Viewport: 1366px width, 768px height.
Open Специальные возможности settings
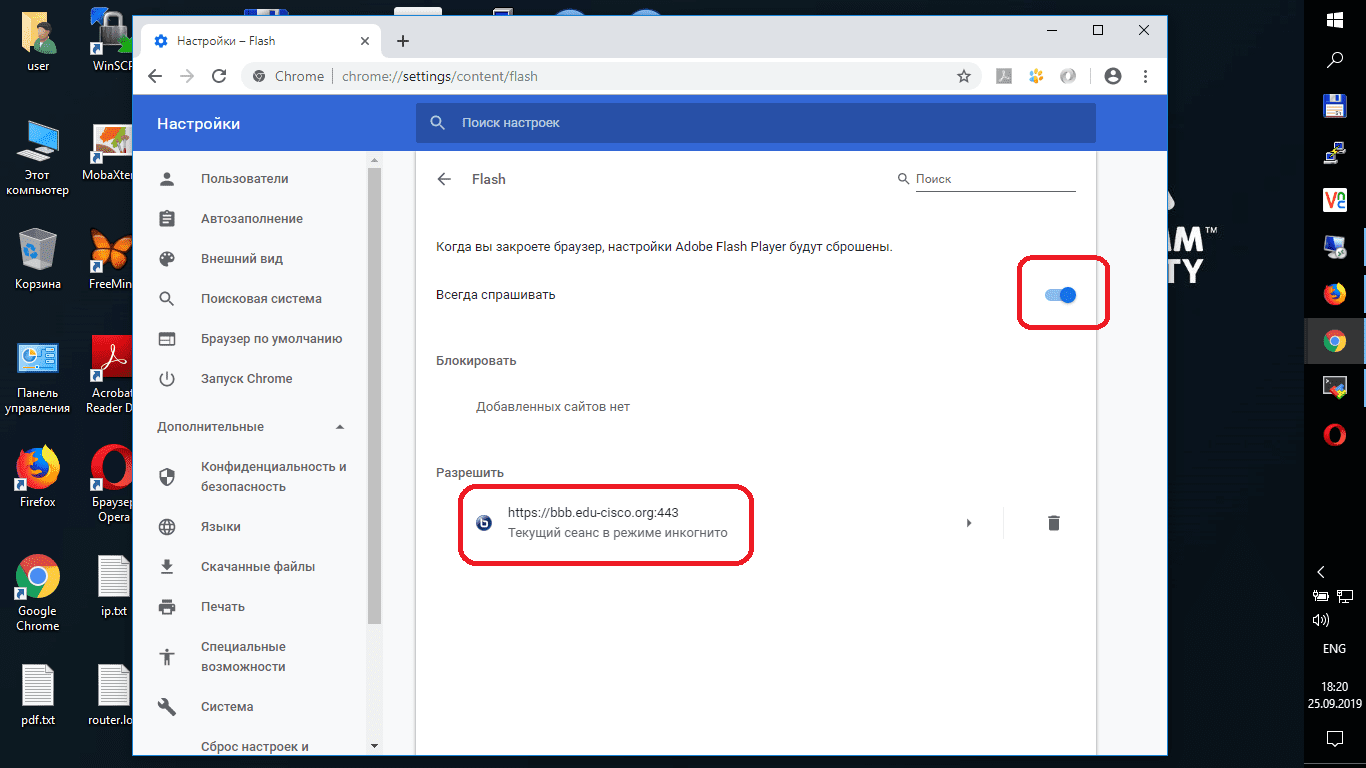[243, 657]
